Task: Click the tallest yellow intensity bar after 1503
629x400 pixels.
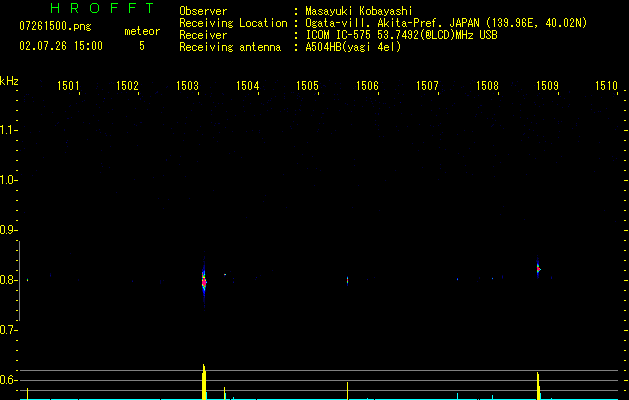Action: (204, 382)
